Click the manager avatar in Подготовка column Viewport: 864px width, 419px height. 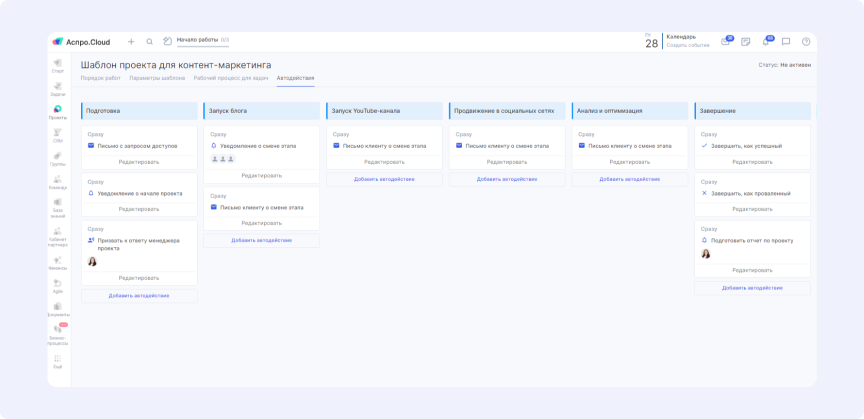pyautogui.click(x=92, y=262)
